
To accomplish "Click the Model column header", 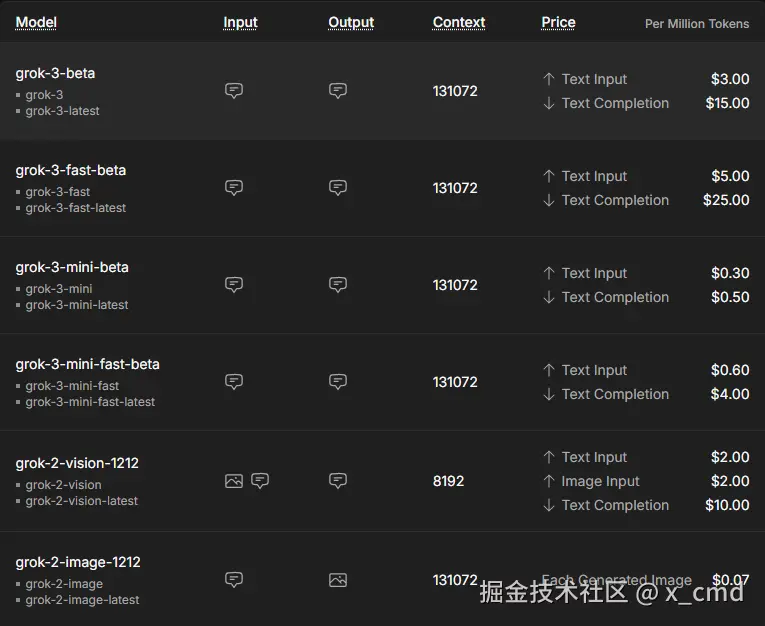I will point(36,22).
